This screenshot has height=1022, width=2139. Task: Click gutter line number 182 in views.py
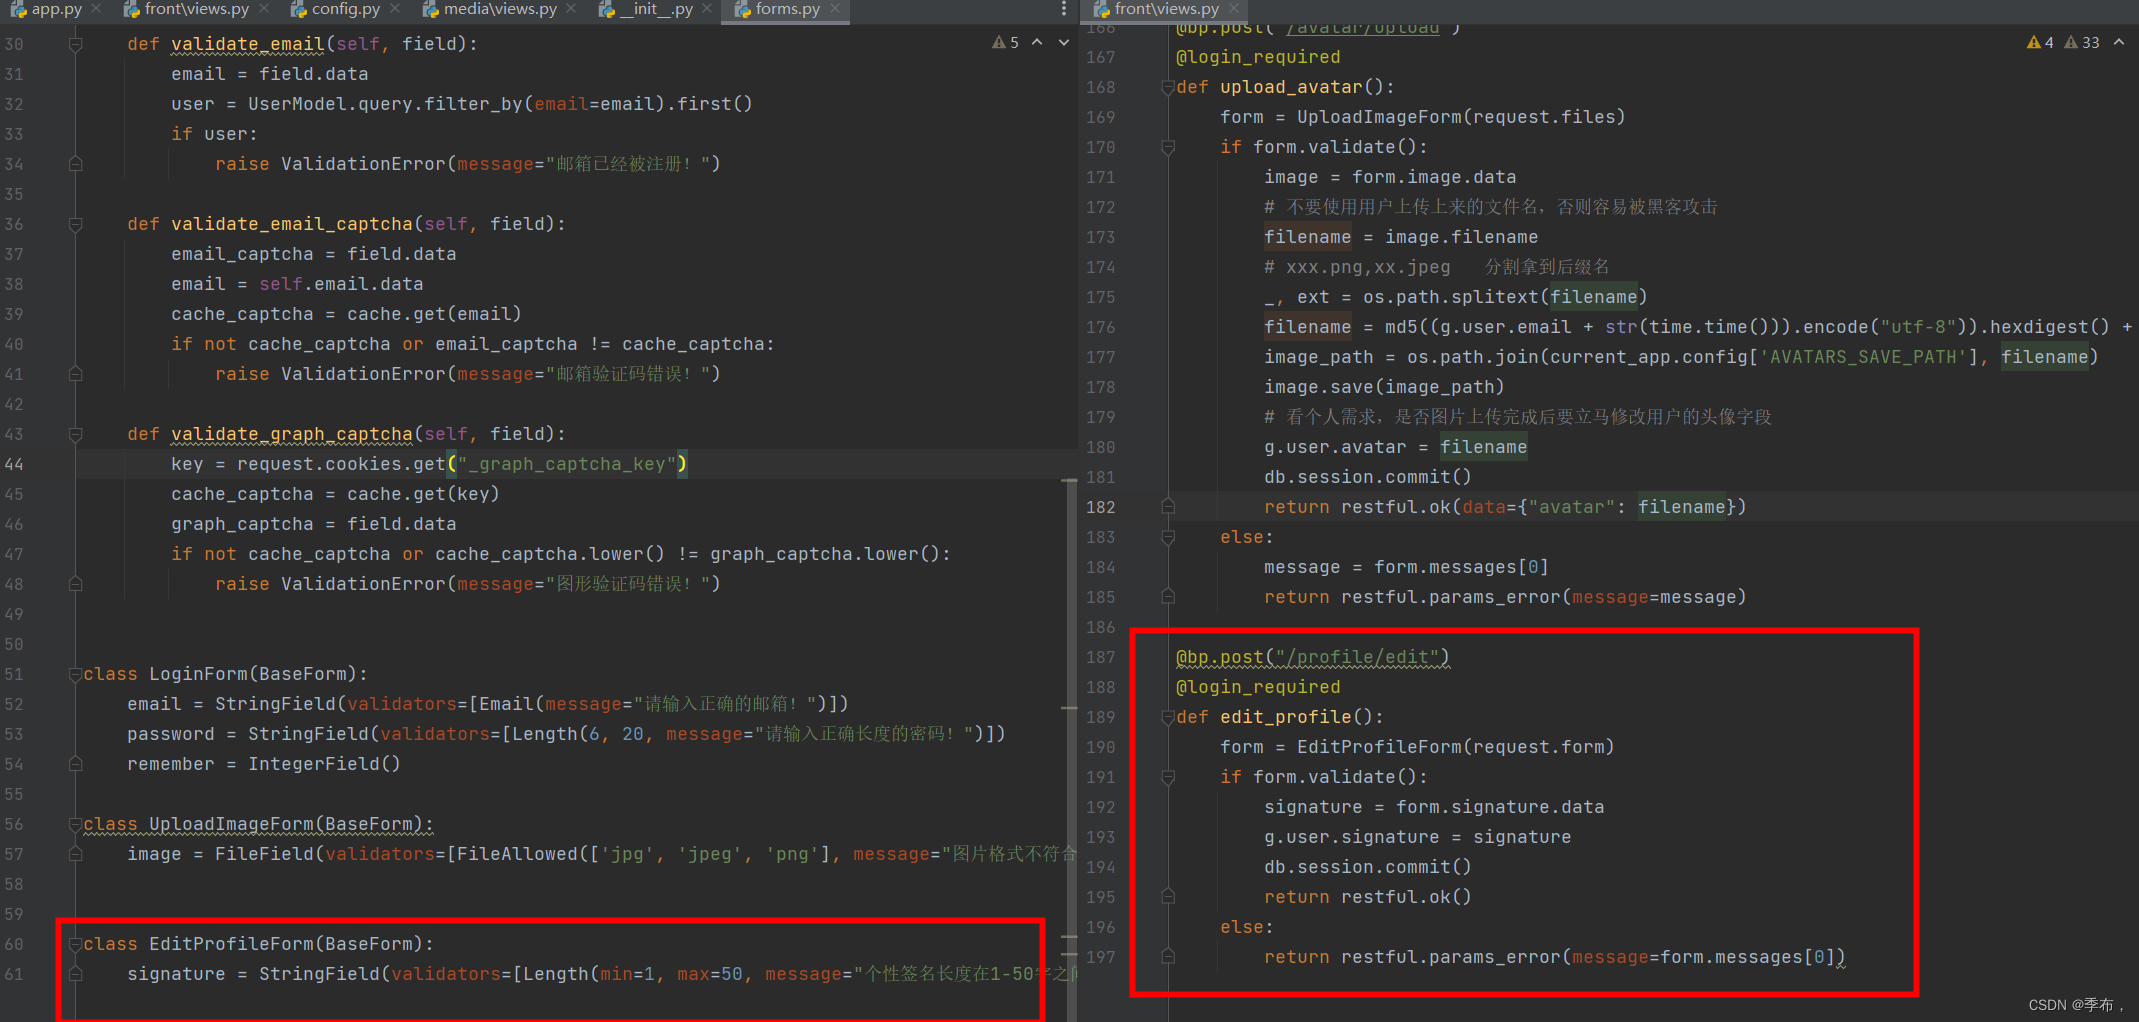(1100, 507)
